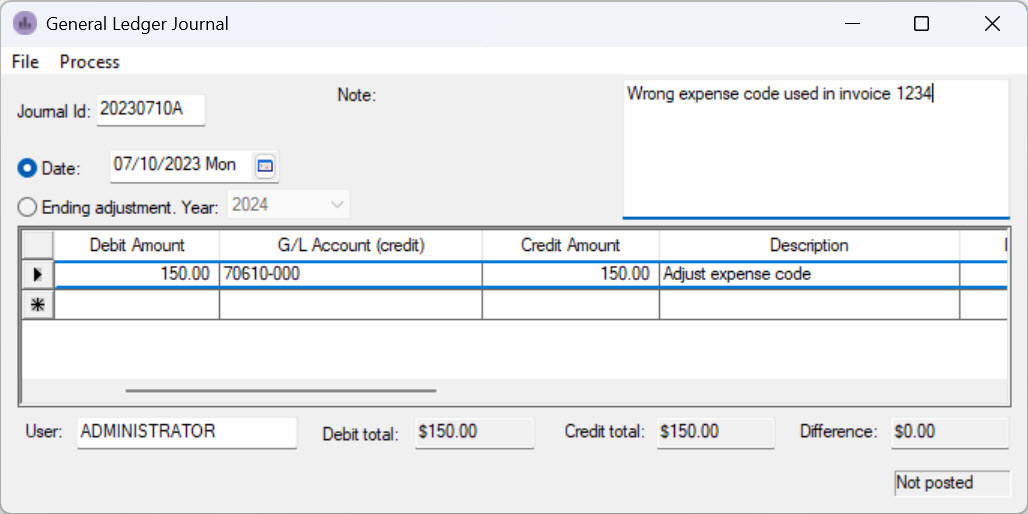1028x514 pixels.
Task: Select the Date radio button
Action: [x=27, y=168]
